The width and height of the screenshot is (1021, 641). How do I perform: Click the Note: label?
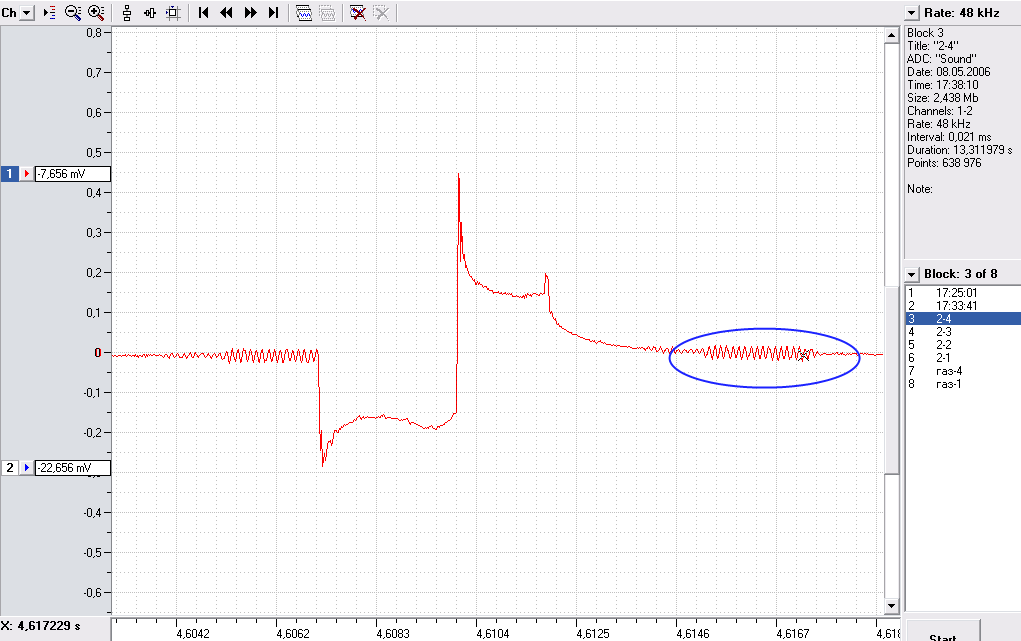coord(919,189)
